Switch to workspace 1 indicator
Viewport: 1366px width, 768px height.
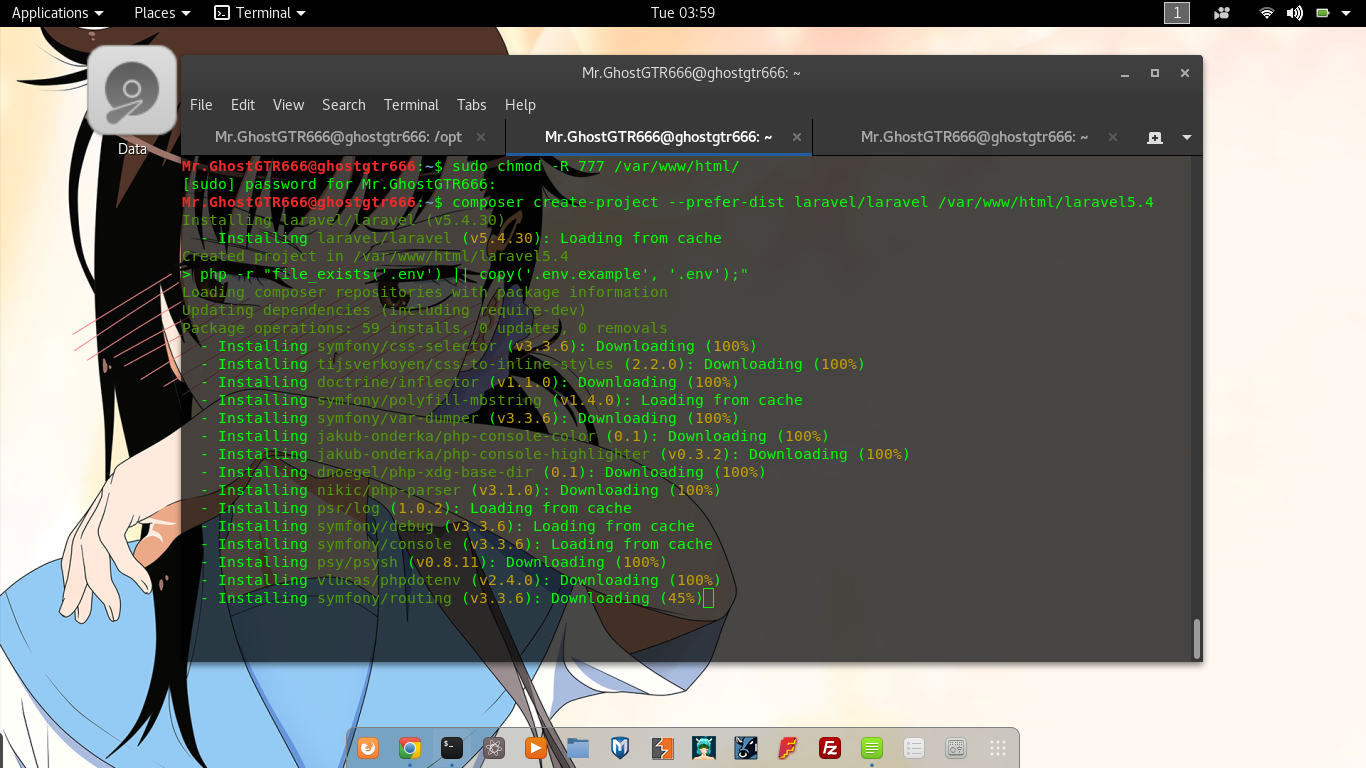(1177, 13)
